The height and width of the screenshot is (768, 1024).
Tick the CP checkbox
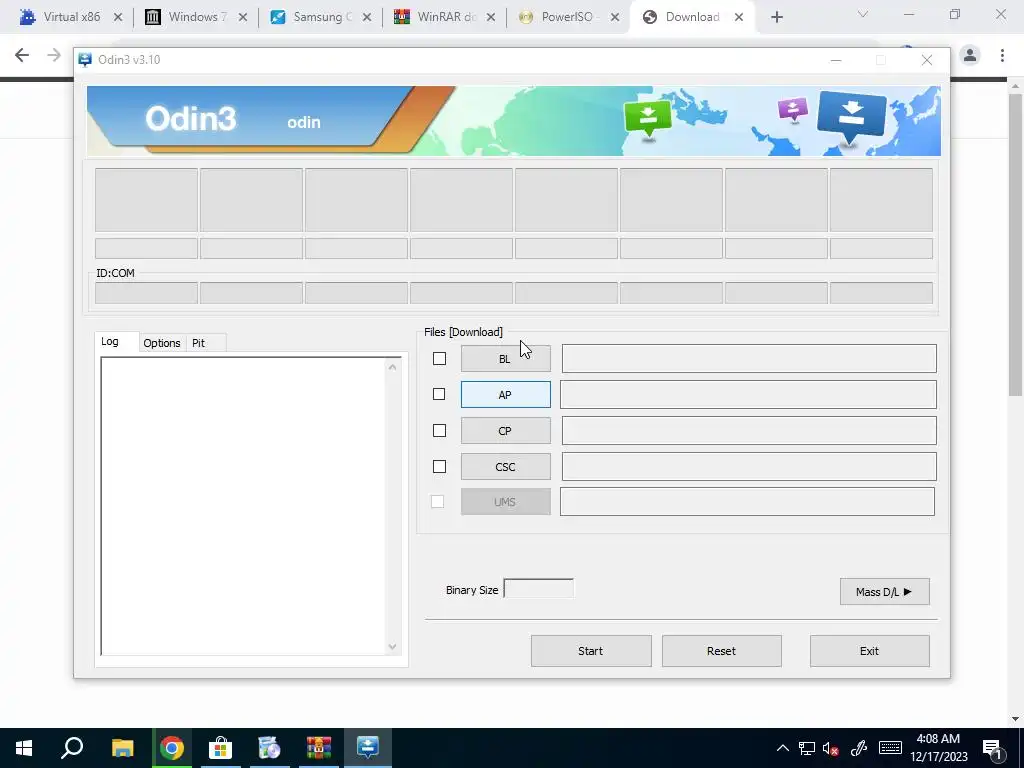[440, 430]
